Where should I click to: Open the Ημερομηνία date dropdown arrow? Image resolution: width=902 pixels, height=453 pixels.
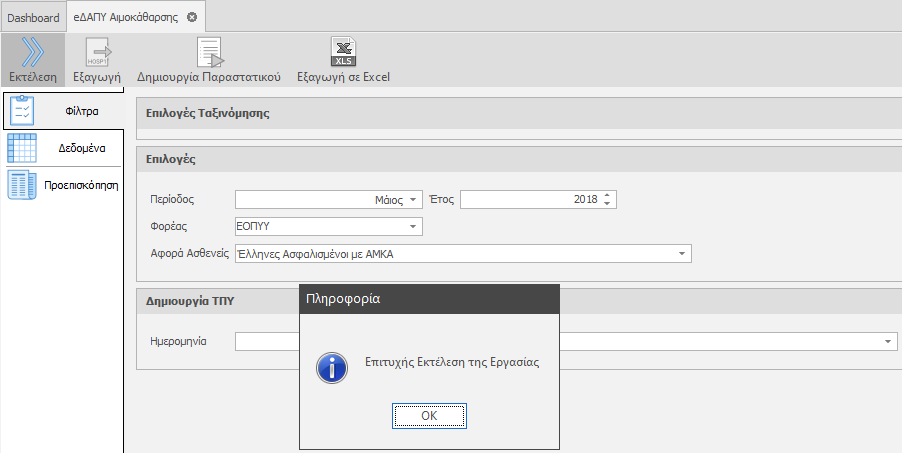pyautogui.click(x=889, y=342)
